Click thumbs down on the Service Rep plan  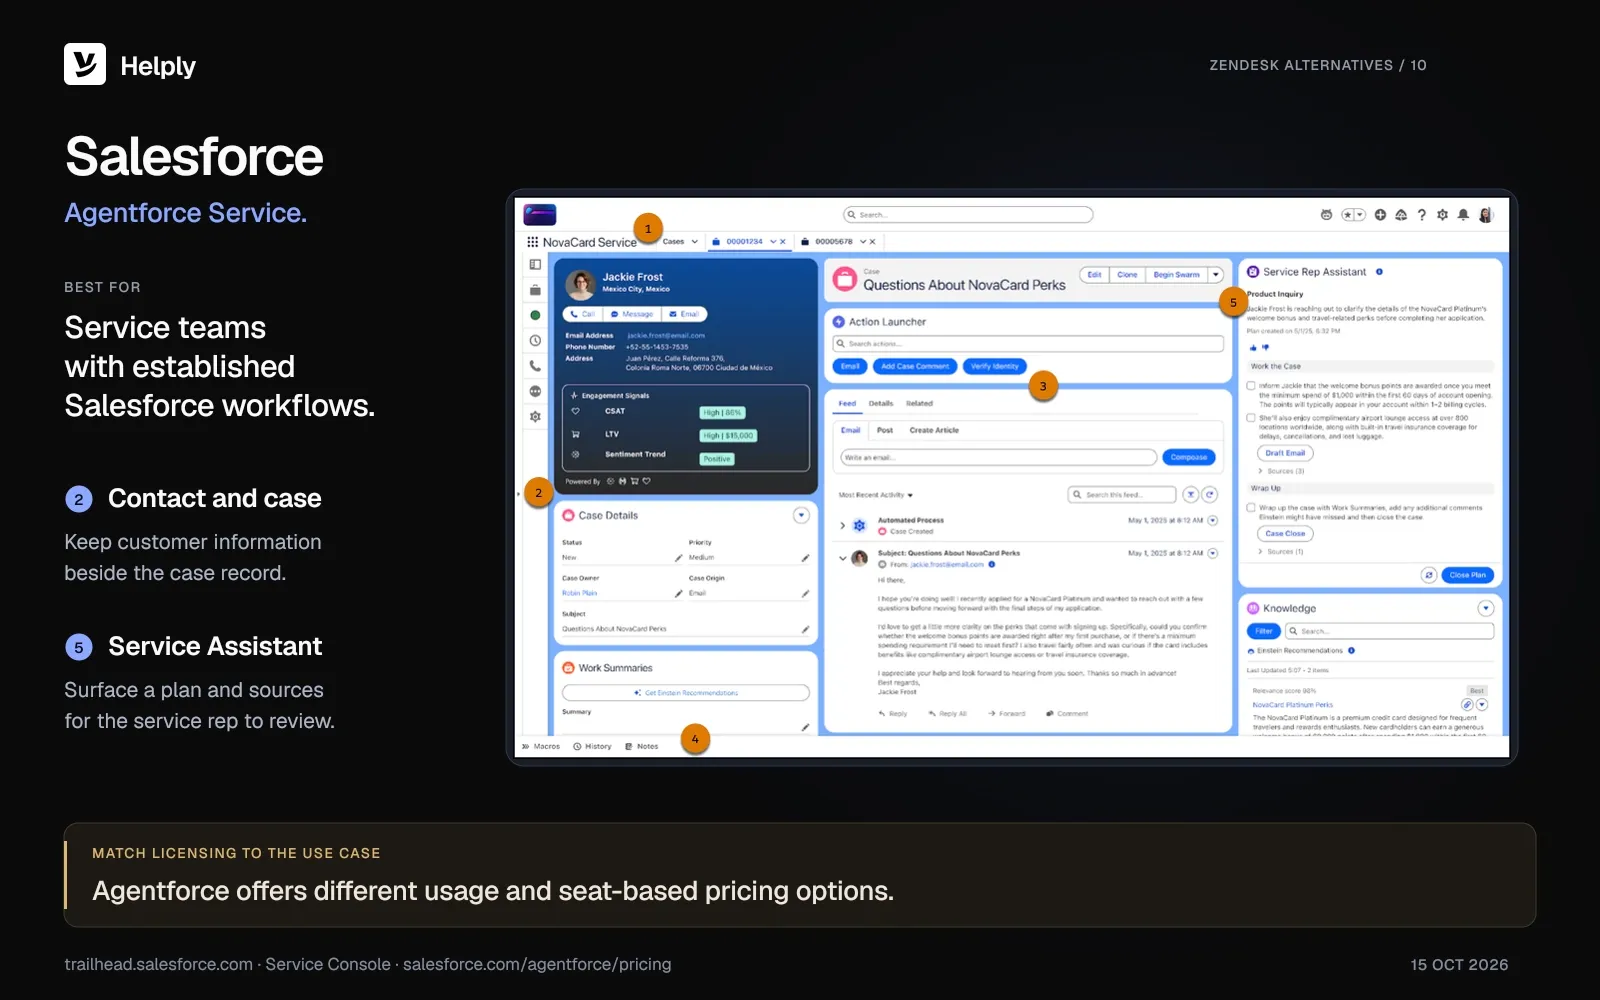click(x=1265, y=348)
